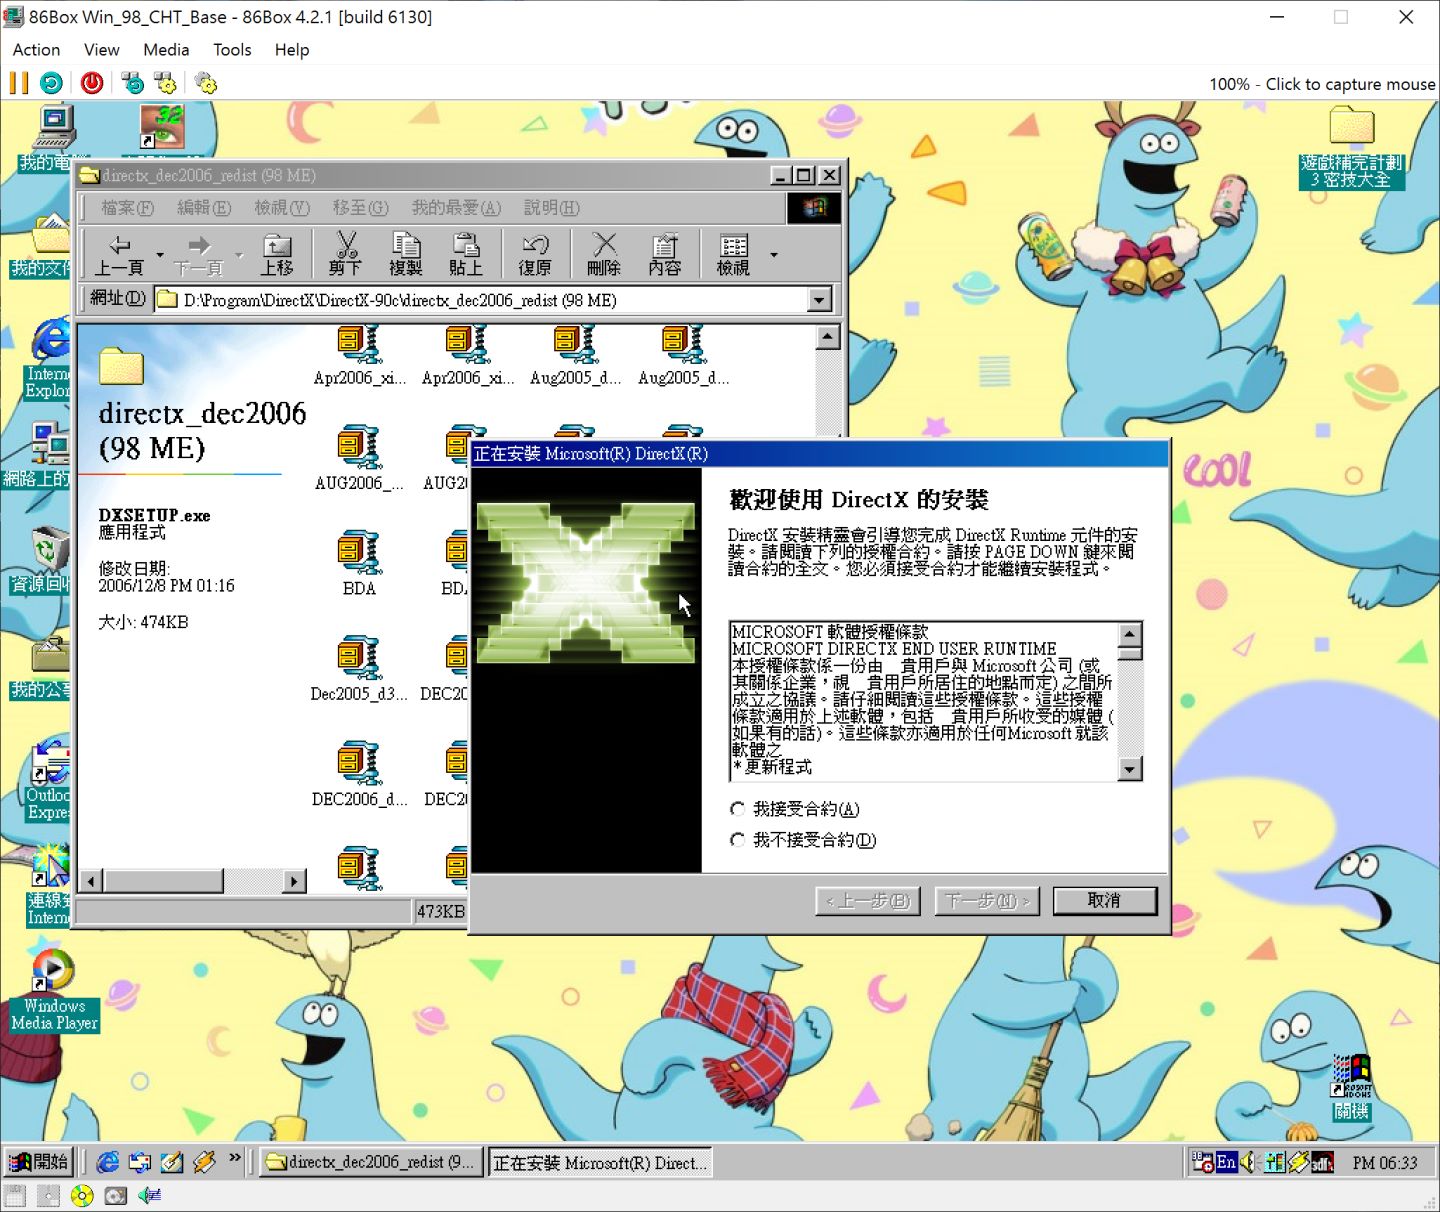Click the 86Box hard reset icon

[51, 83]
